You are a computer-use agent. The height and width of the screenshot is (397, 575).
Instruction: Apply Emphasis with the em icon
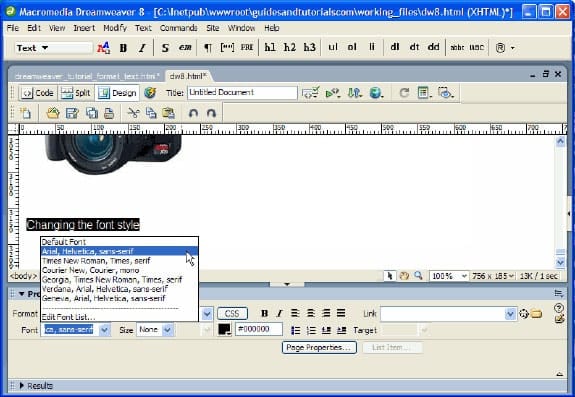[185, 48]
